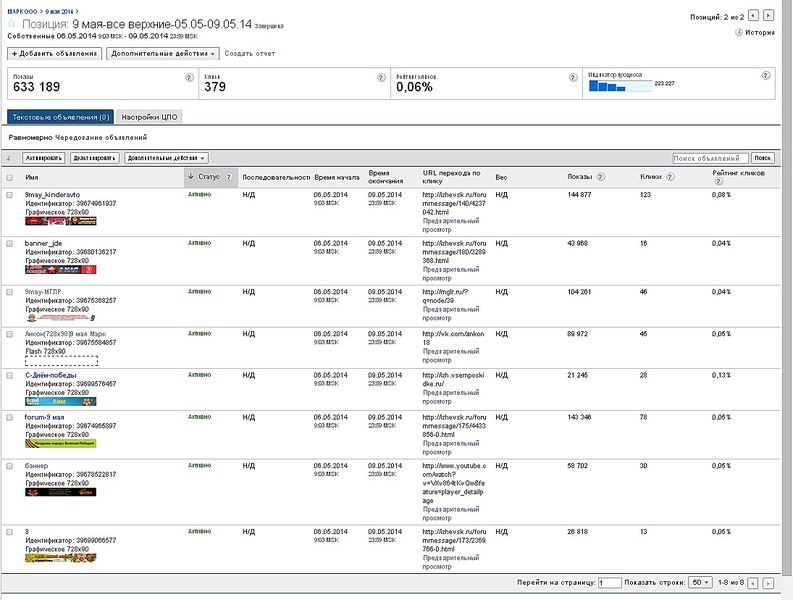Toggle select-all checkbox in table header
Viewport: 793px width, 600px height.
coord(10,178)
